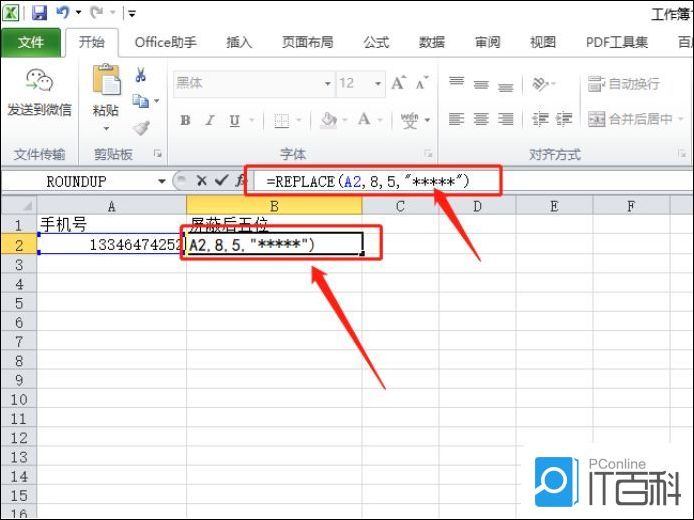The image size is (694, 520).
Task: Switch to the 审阅 Review tab
Action: [488, 42]
